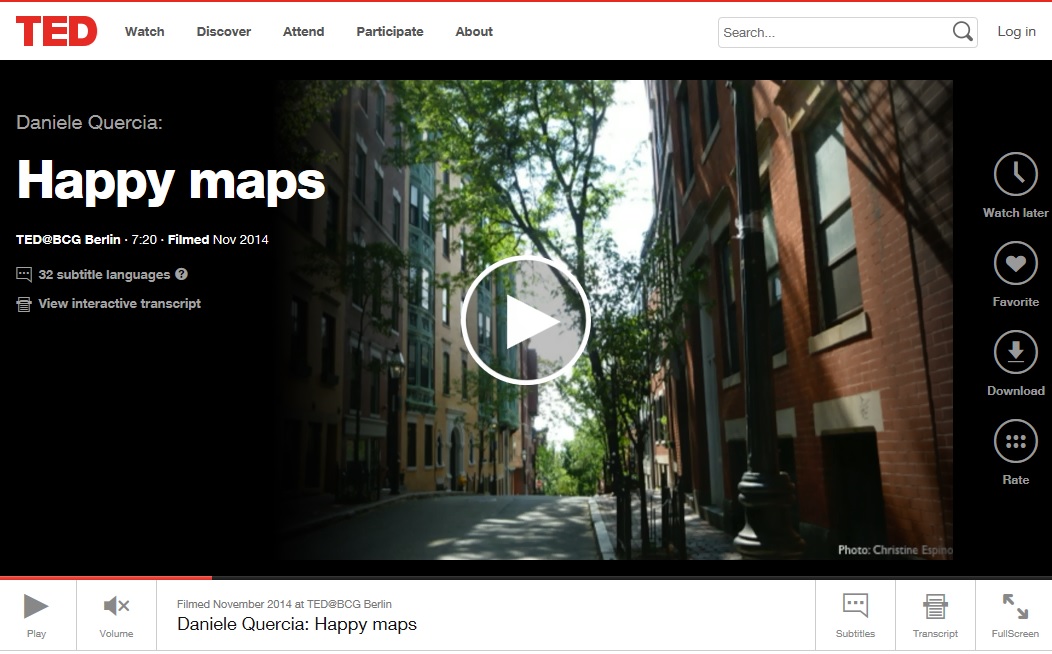Screen dimensions: 1052x654
Task: Expand the Attend menu
Action: tap(303, 32)
